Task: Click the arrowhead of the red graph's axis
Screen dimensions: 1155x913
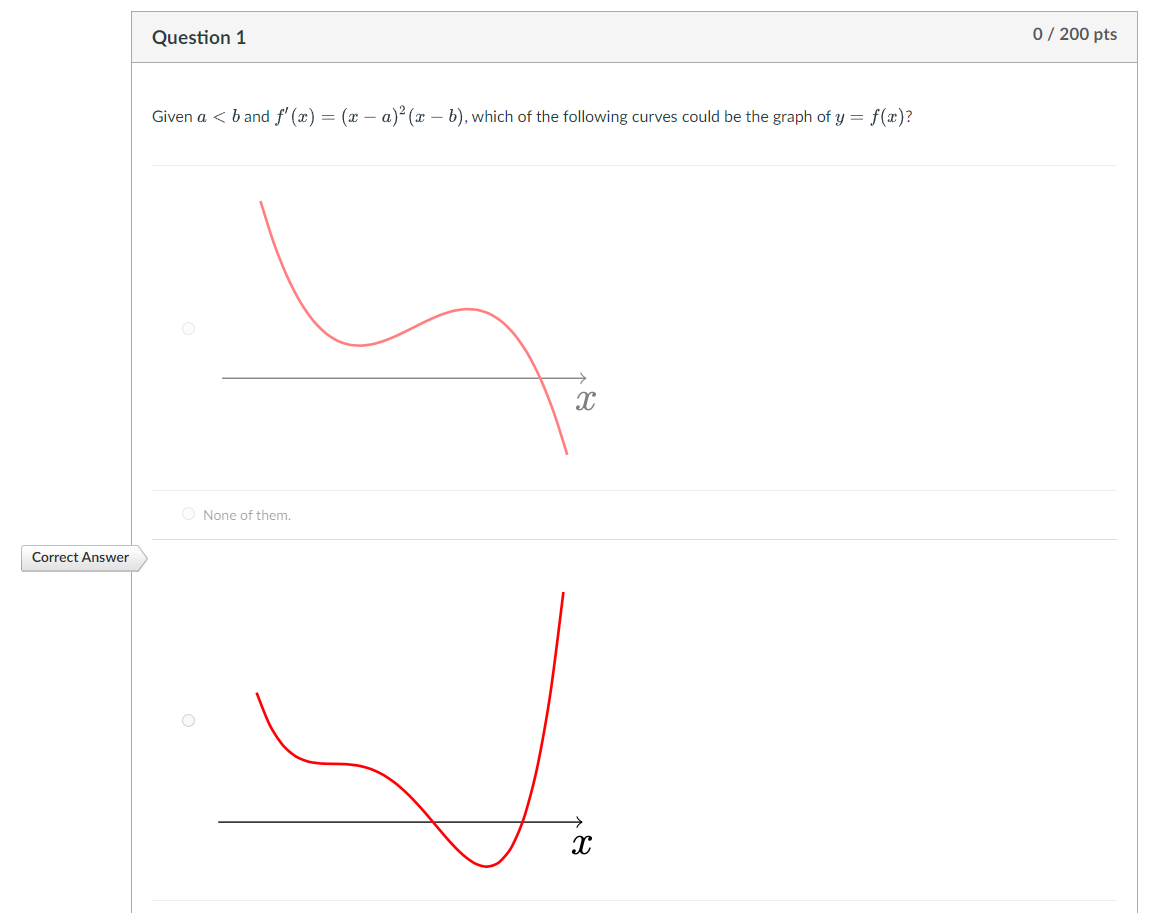Action: click(x=578, y=822)
